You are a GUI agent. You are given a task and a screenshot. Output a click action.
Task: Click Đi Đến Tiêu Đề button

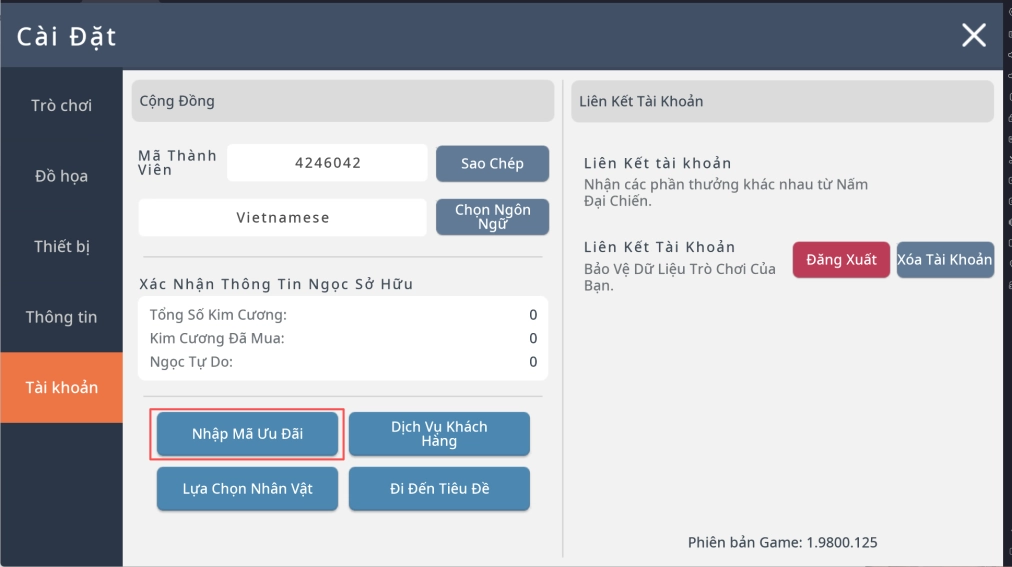[440, 489]
